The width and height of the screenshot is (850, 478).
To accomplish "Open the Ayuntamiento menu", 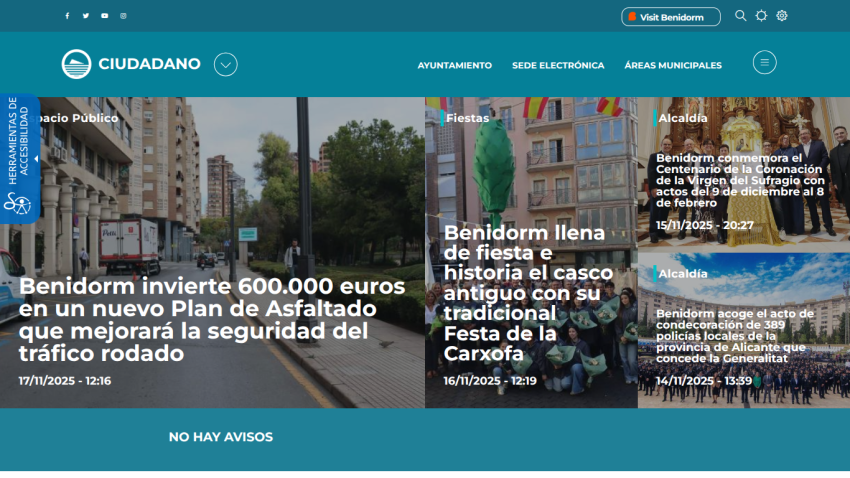I will (x=454, y=65).
